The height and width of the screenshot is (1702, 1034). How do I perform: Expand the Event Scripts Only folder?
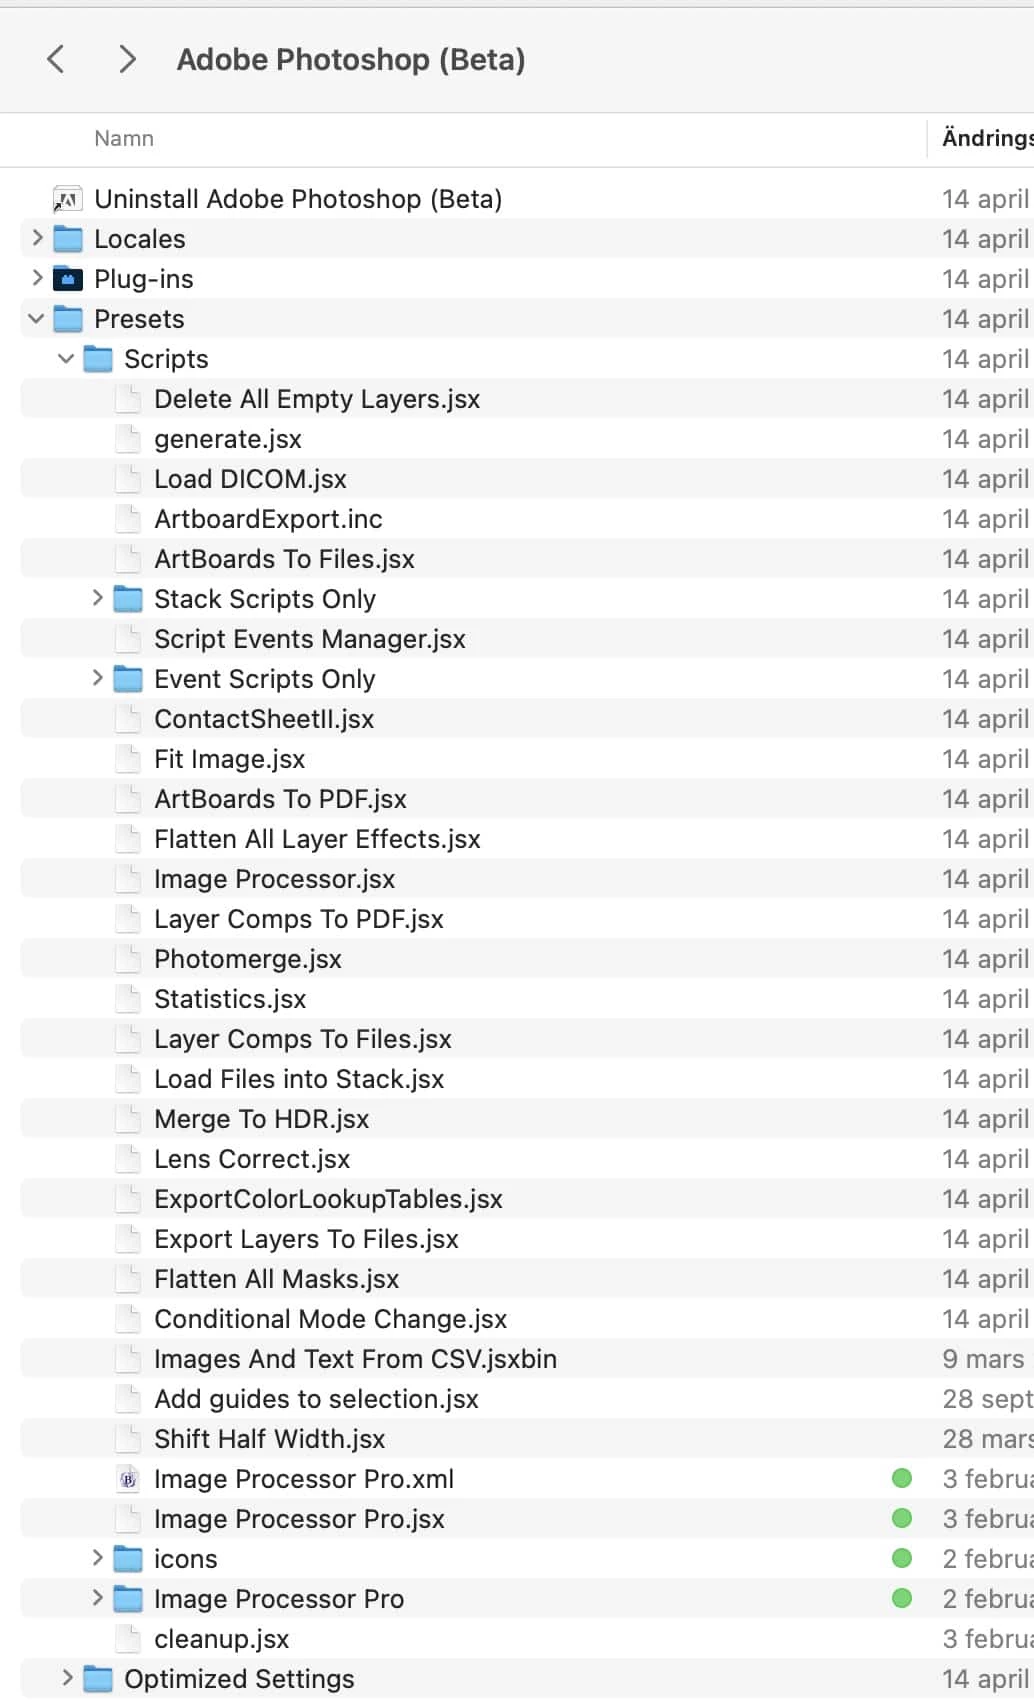point(97,678)
